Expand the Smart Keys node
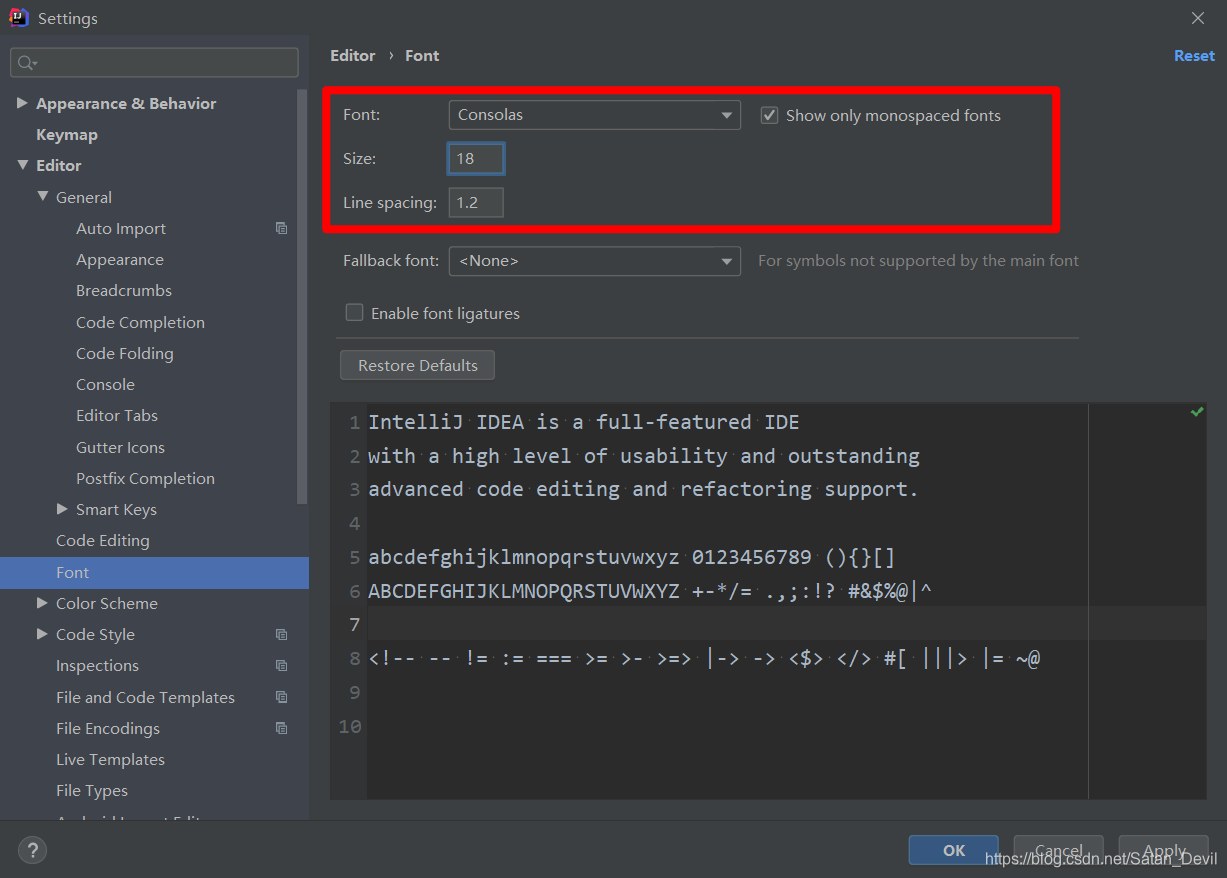1227x878 pixels. [62, 509]
